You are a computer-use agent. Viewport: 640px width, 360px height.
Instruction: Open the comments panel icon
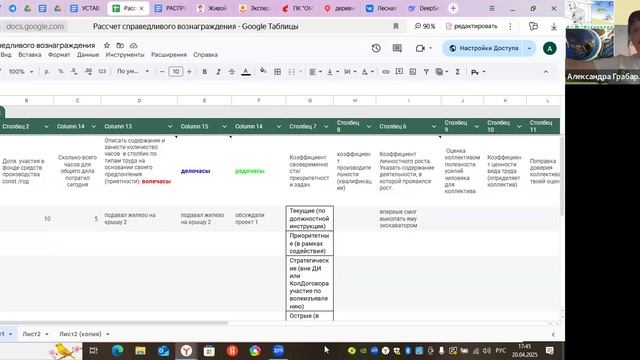point(397,48)
